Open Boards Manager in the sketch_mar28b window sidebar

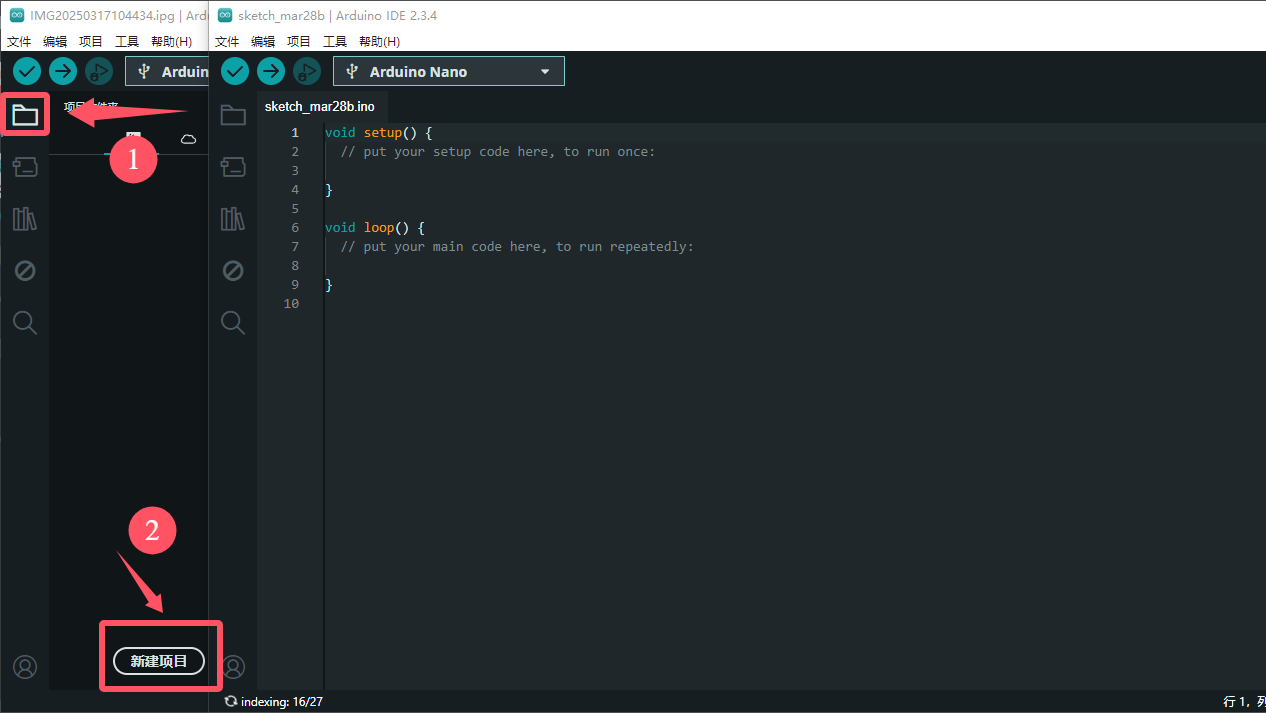pos(233,167)
